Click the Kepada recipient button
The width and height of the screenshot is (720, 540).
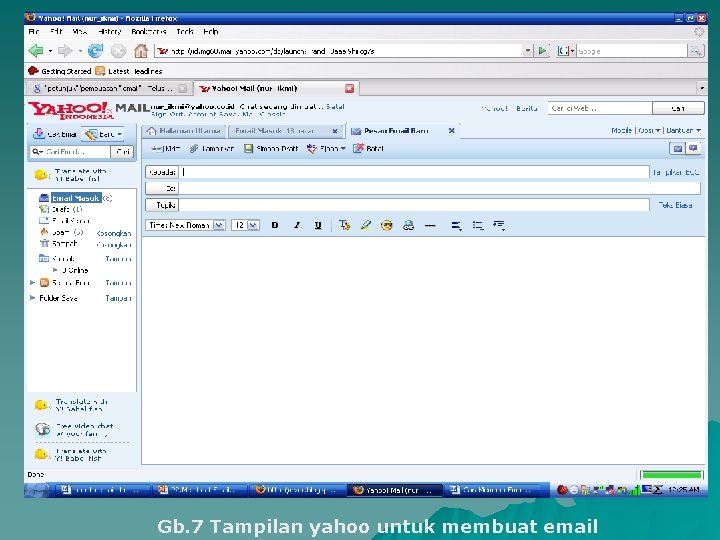162,172
